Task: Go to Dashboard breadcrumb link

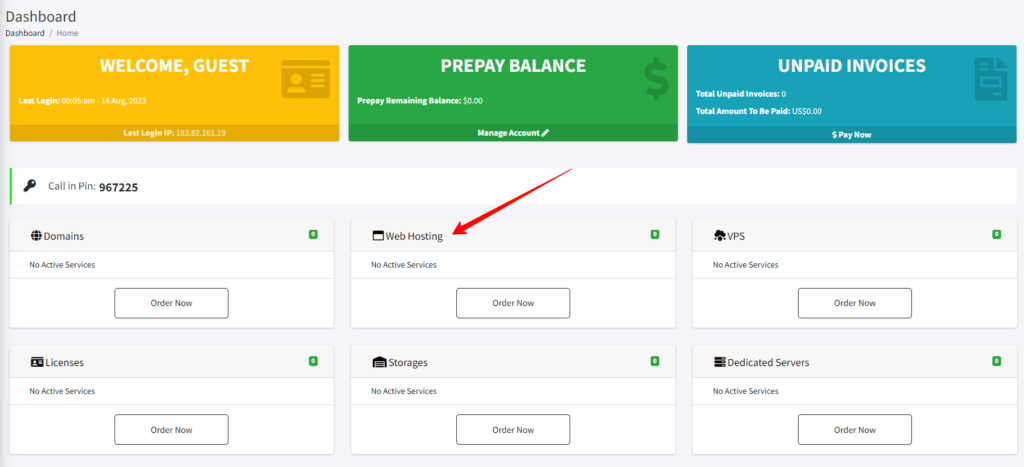Action: coord(25,33)
